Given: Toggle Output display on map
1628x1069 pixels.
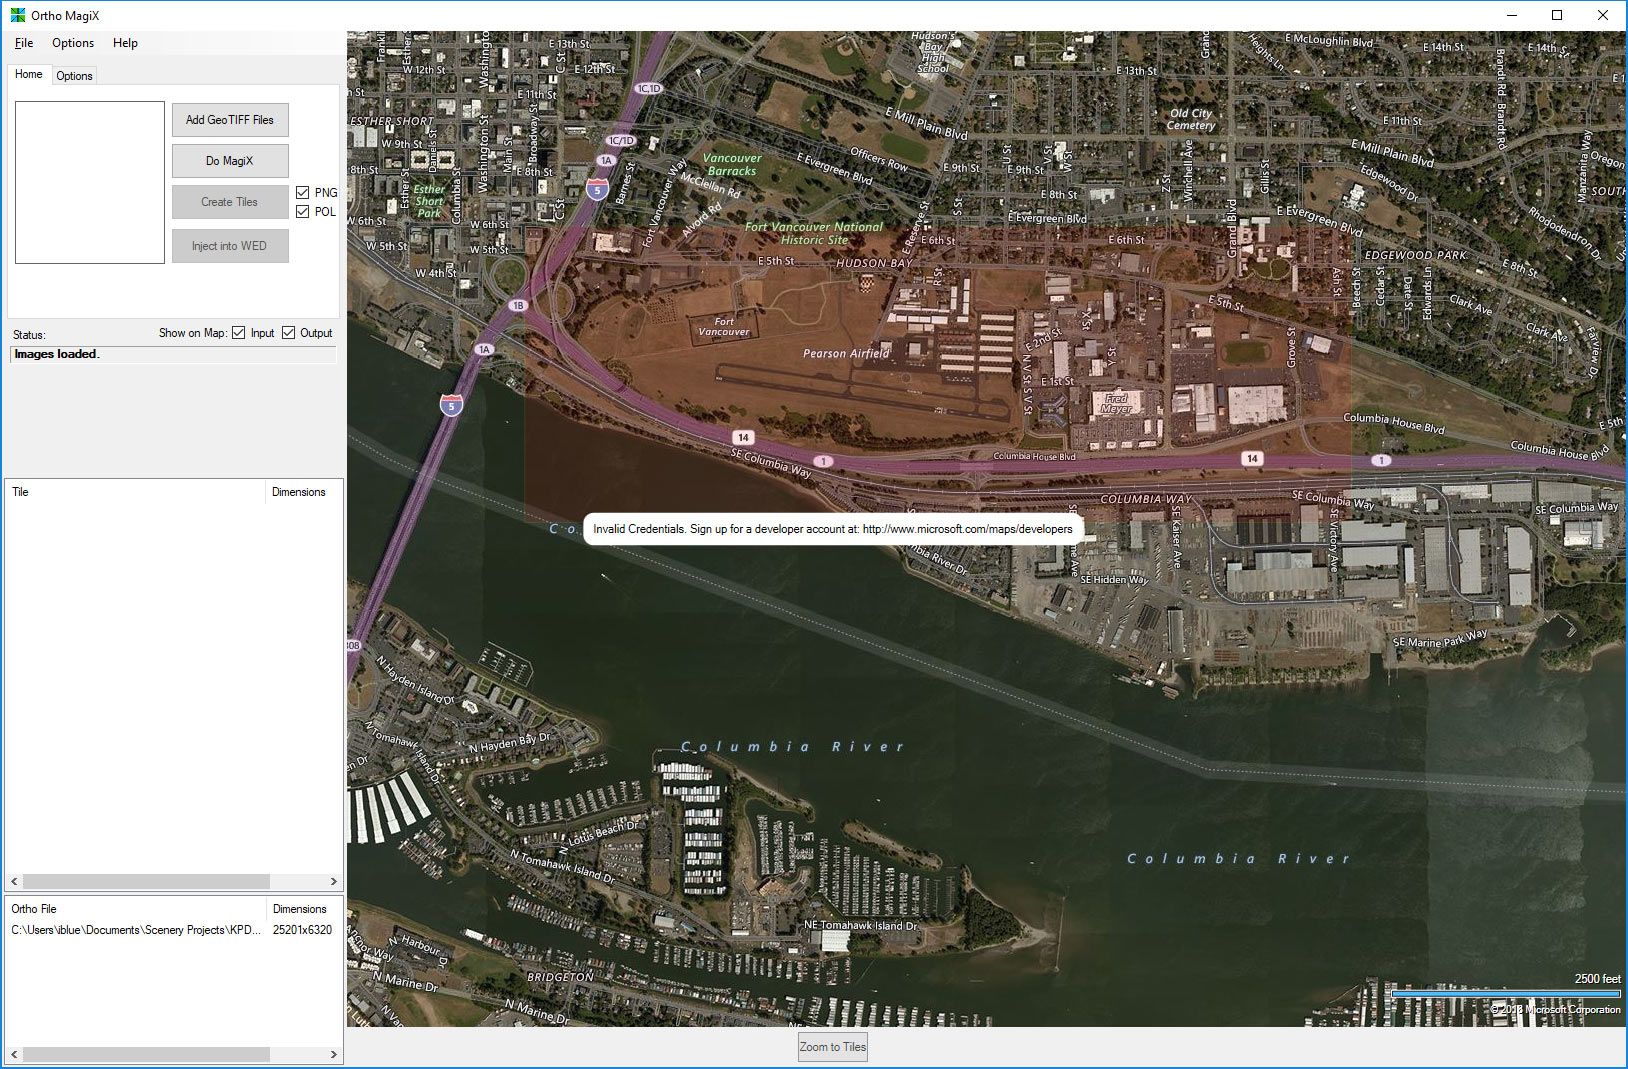Looking at the screenshot, I should (x=289, y=333).
